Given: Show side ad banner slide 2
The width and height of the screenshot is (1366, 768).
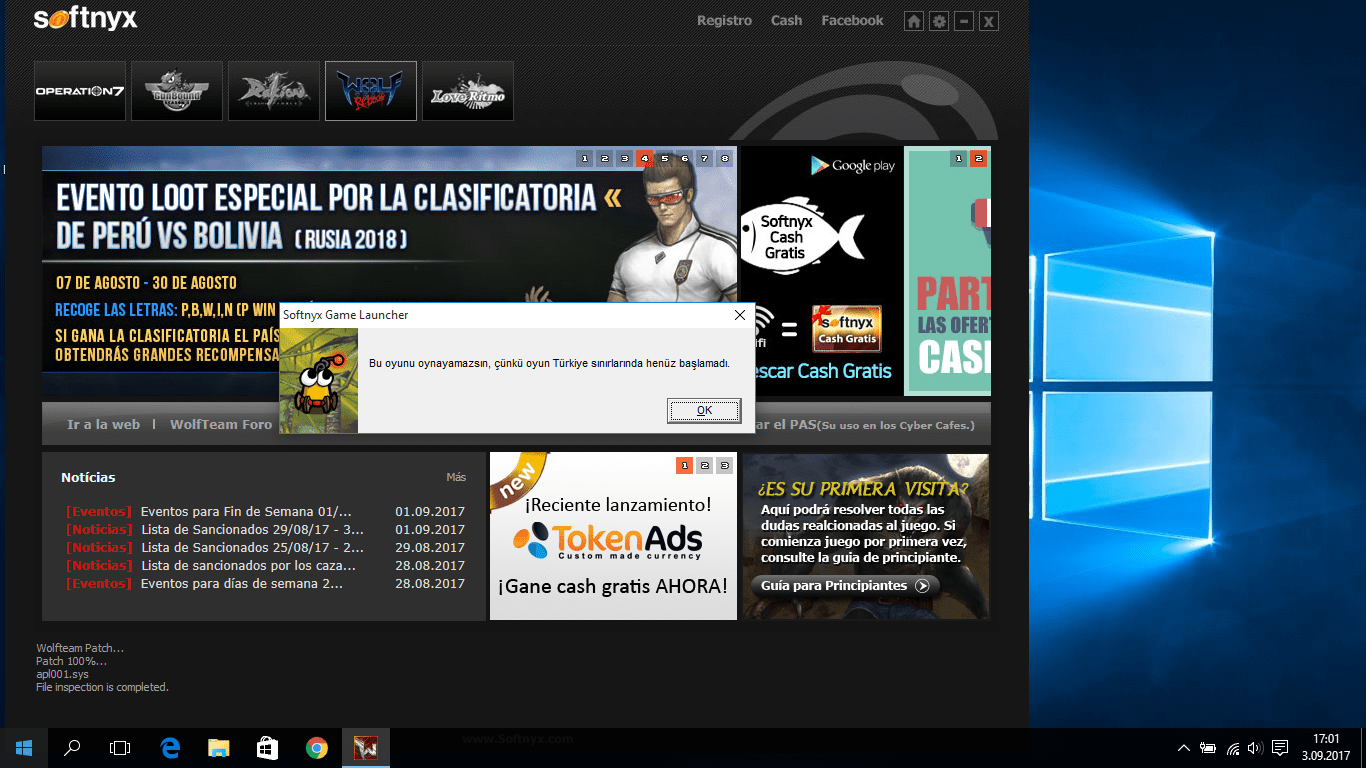Looking at the screenshot, I should (x=978, y=158).
